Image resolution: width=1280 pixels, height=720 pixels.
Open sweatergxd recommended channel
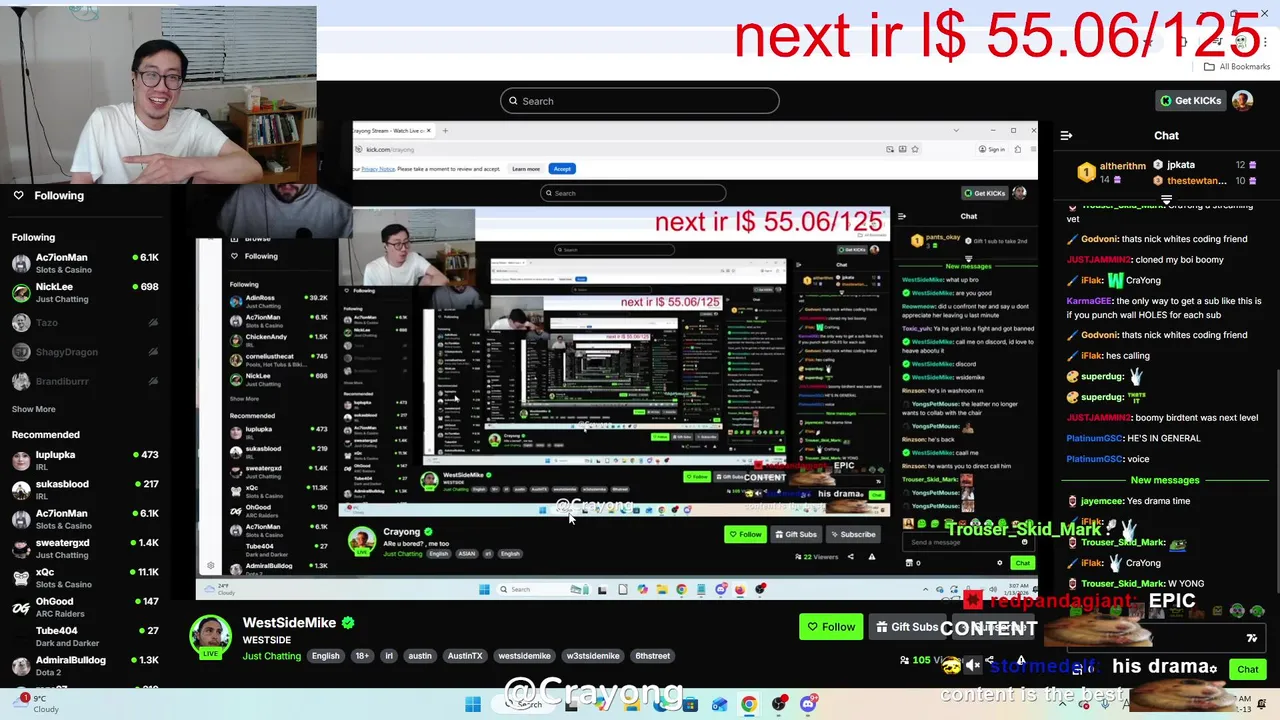pos(85,548)
